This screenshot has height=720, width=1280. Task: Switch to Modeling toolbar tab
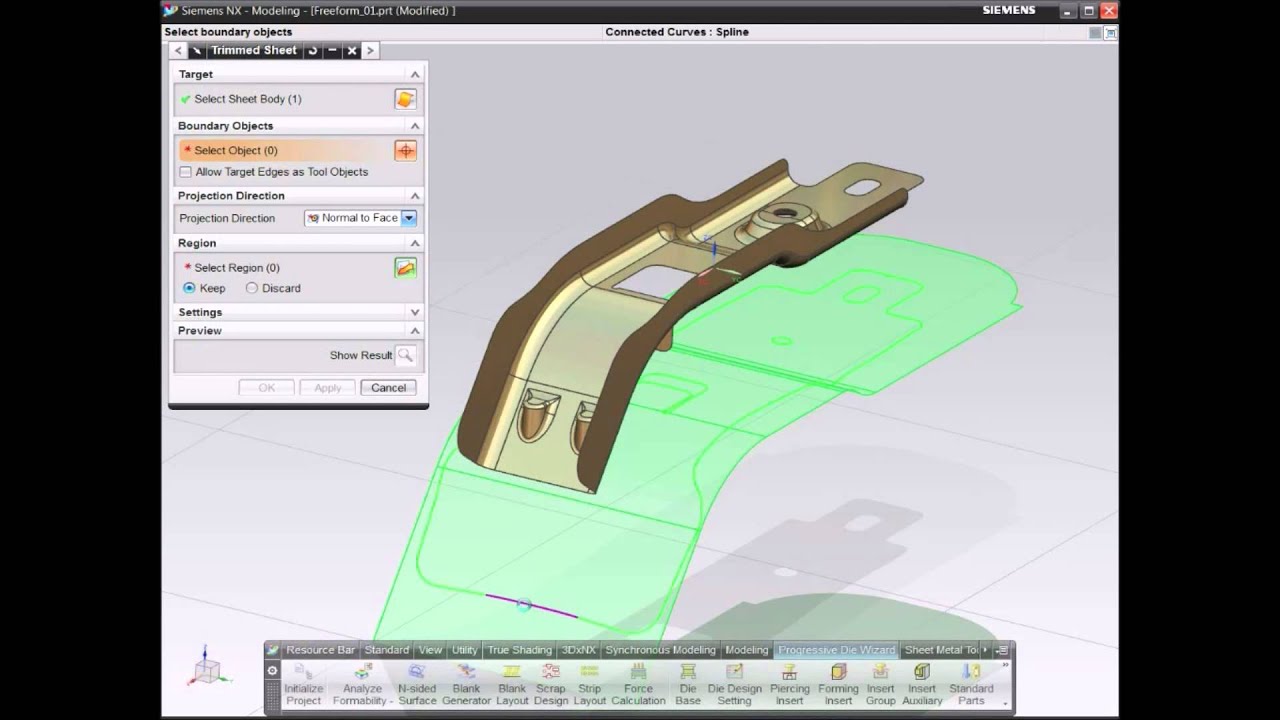[x=747, y=650]
